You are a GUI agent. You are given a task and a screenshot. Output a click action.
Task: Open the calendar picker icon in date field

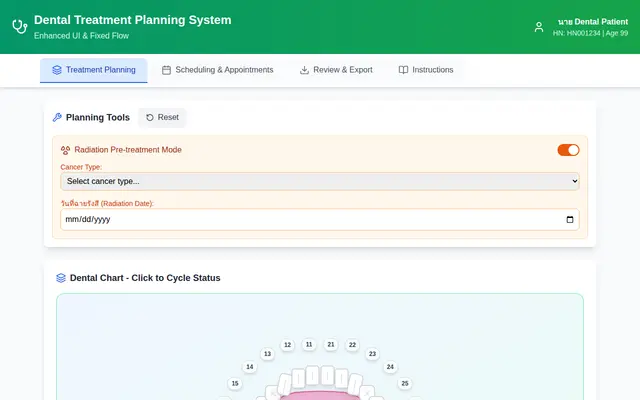570,220
